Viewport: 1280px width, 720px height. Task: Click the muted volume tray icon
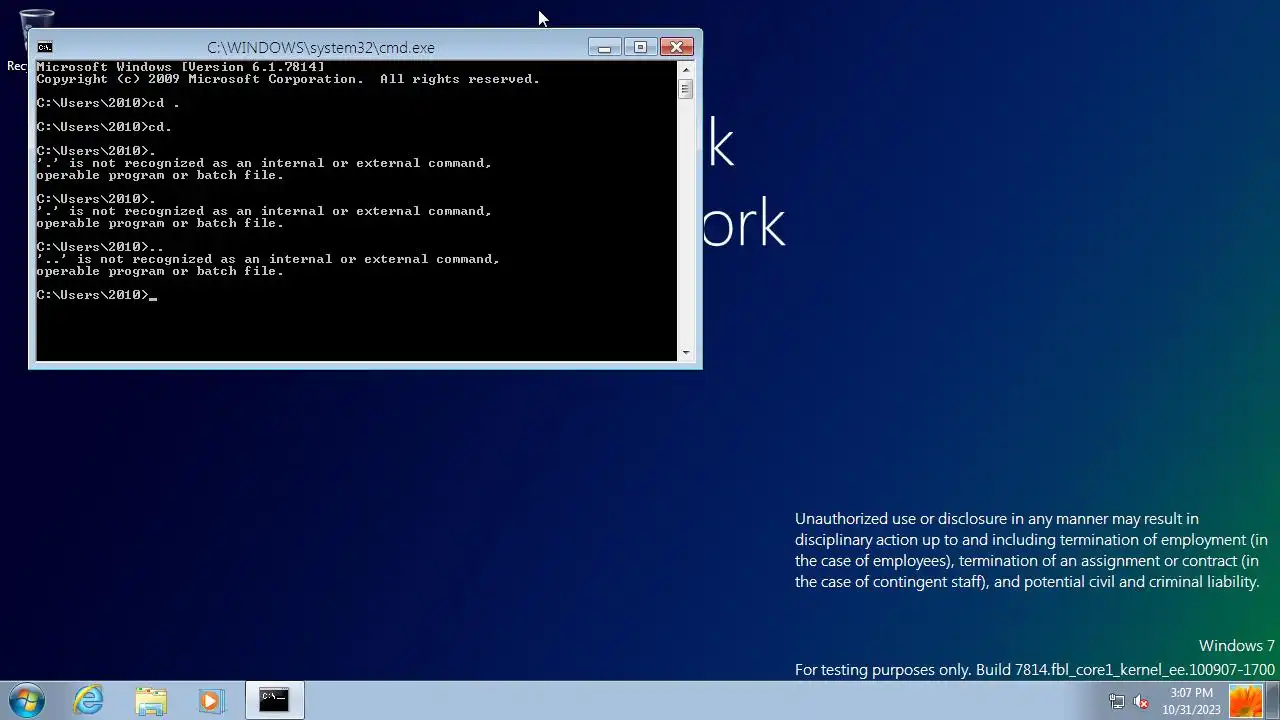click(1141, 702)
